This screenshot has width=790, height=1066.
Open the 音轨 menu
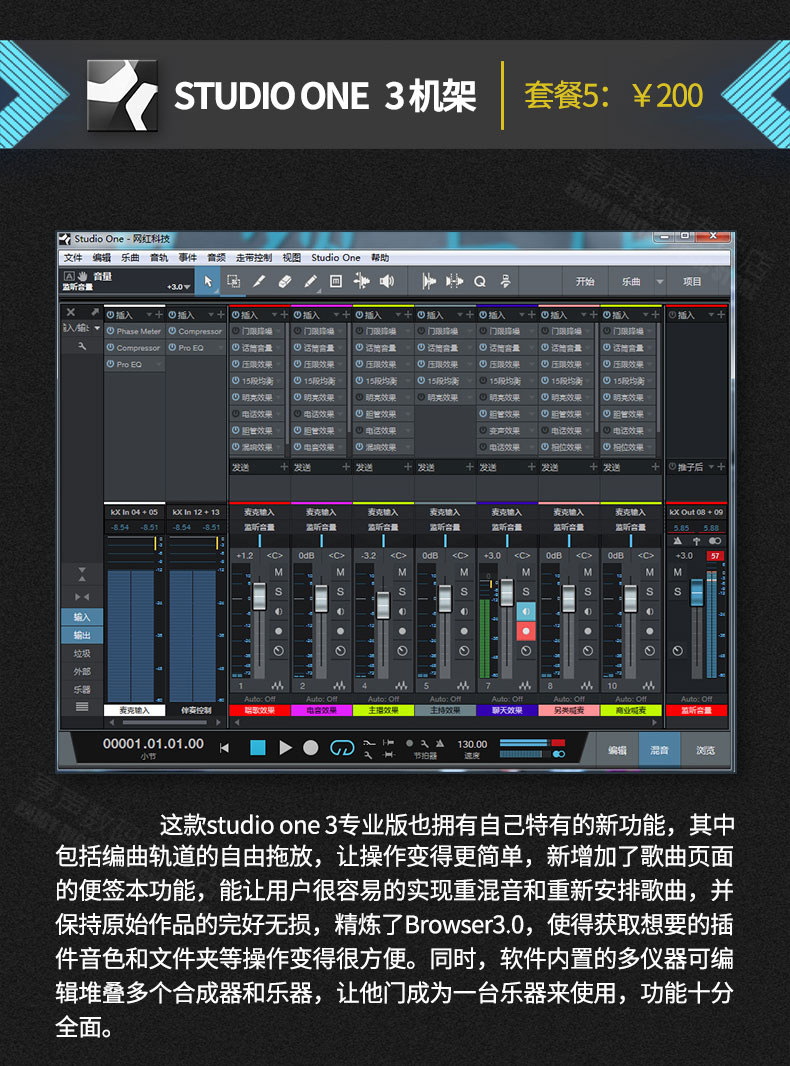click(158, 258)
